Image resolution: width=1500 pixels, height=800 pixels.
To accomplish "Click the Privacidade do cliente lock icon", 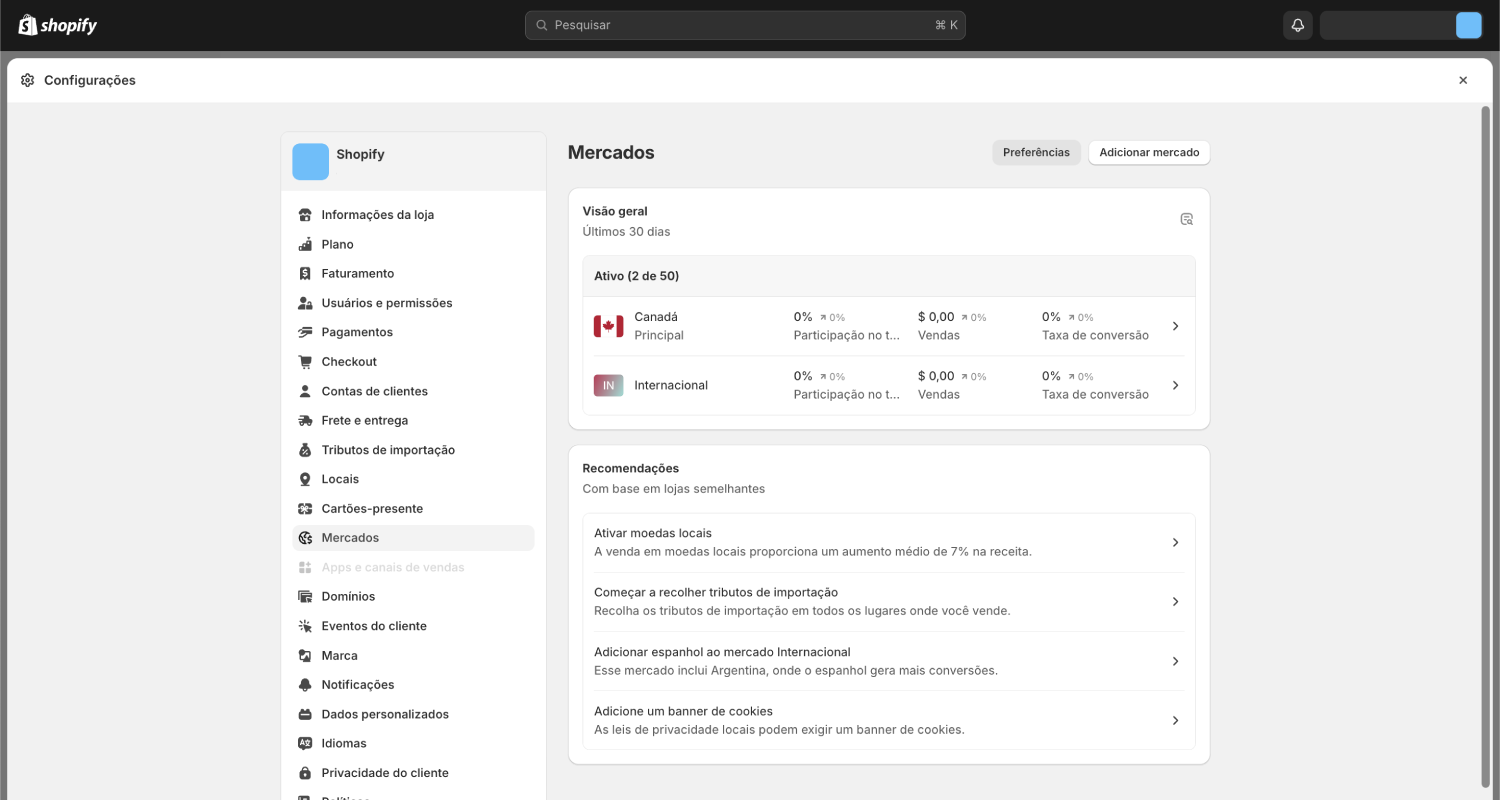I will pos(305,773).
